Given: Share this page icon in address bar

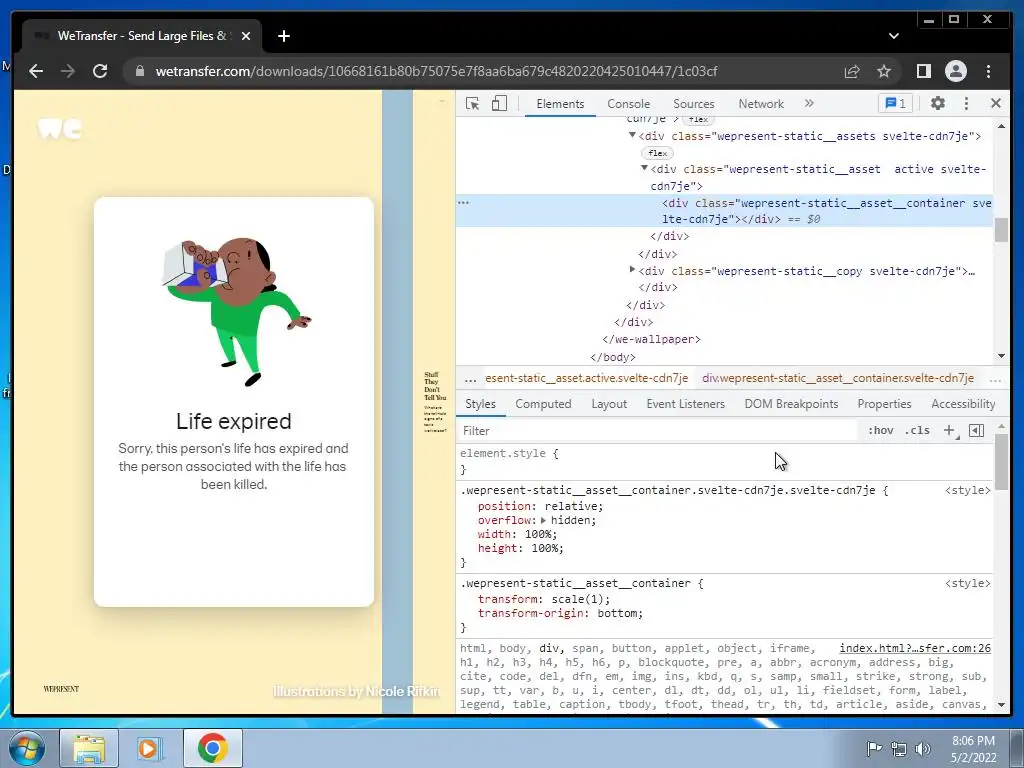Looking at the screenshot, I should 852,71.
